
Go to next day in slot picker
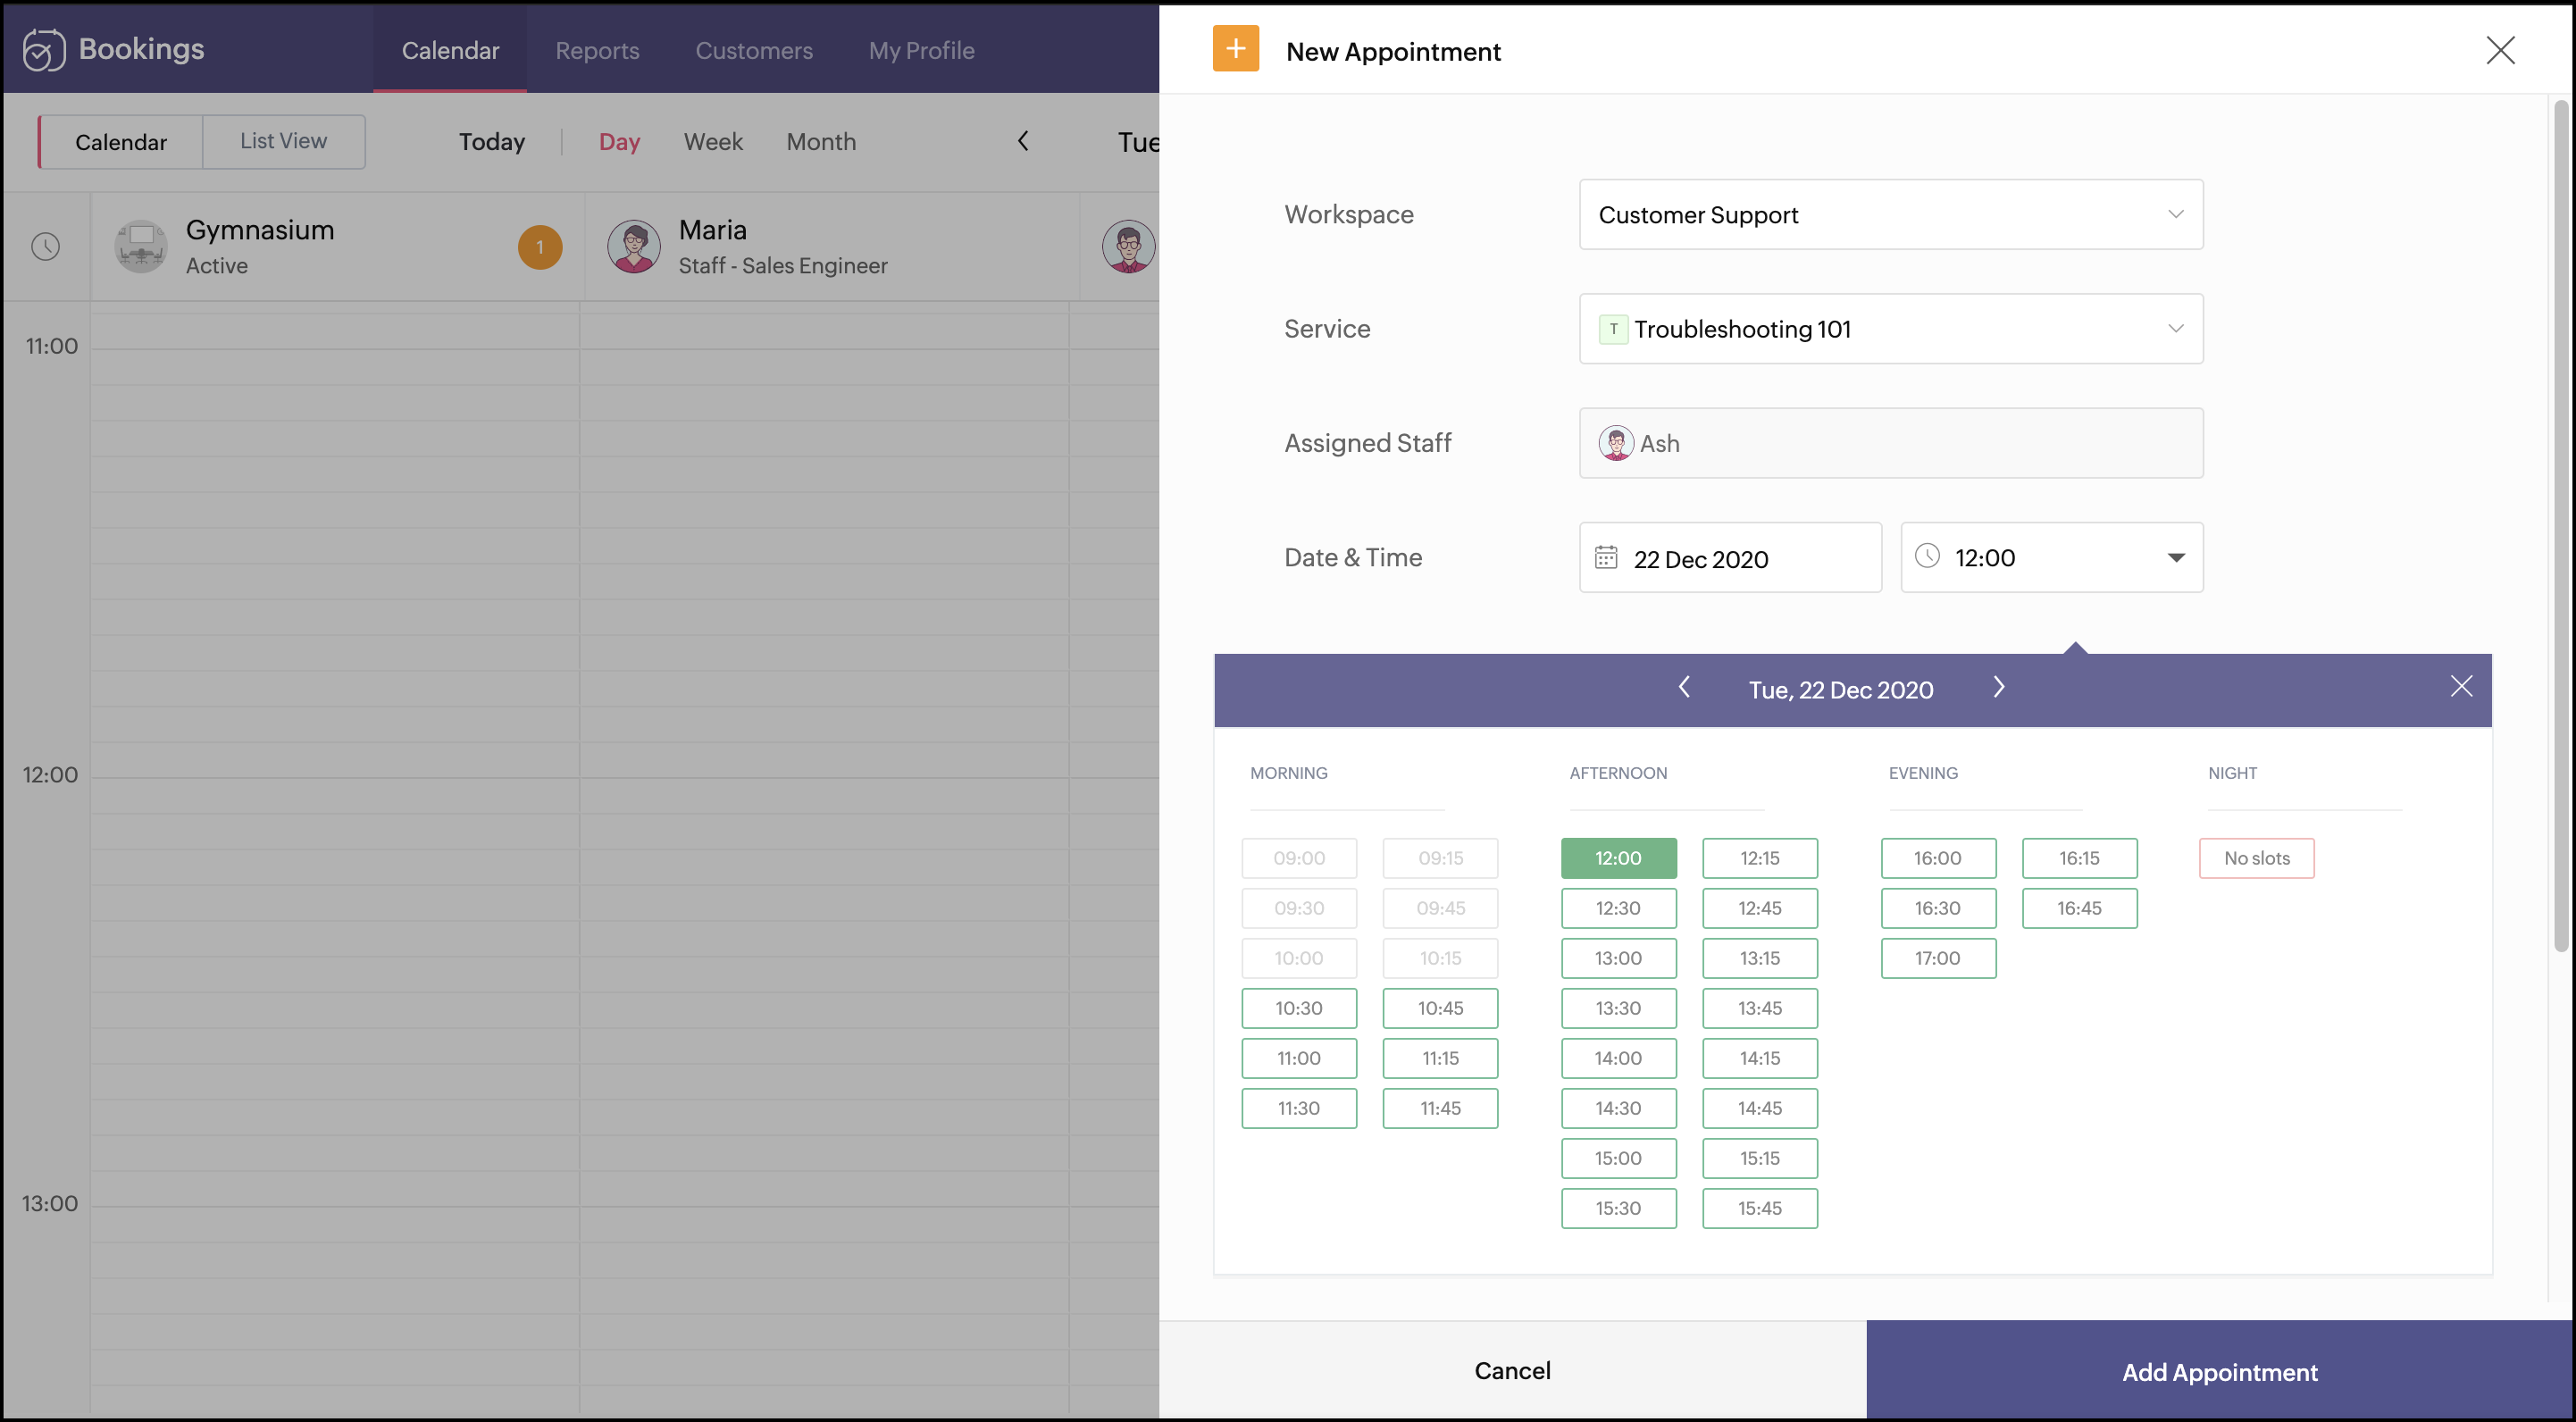[x=1998, y=688]
